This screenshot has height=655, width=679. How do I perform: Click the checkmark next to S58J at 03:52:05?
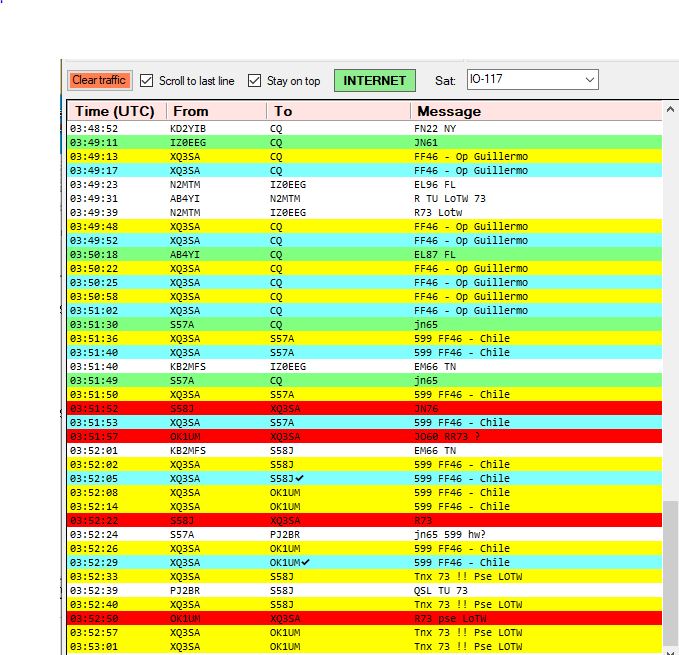pos(299,478)
